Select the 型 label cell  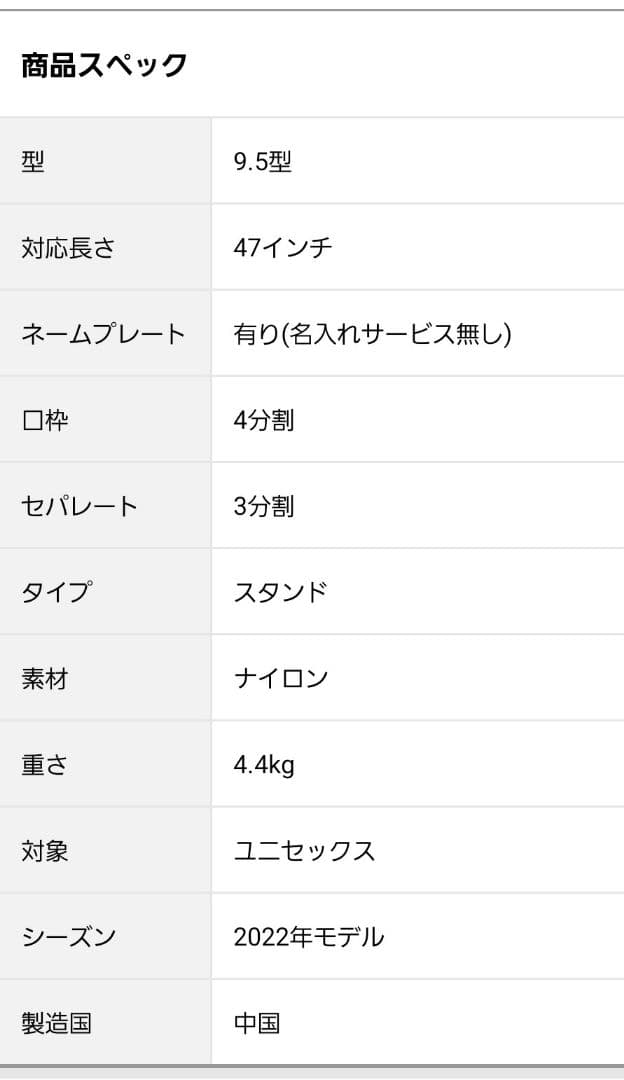click(33, 162)
